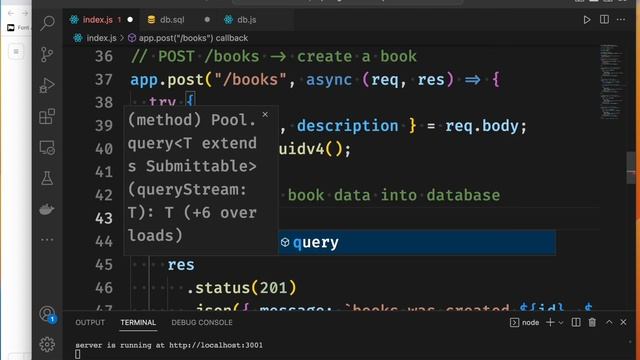
Task: Click line number 36 in gutter
Action: (104, 56)
